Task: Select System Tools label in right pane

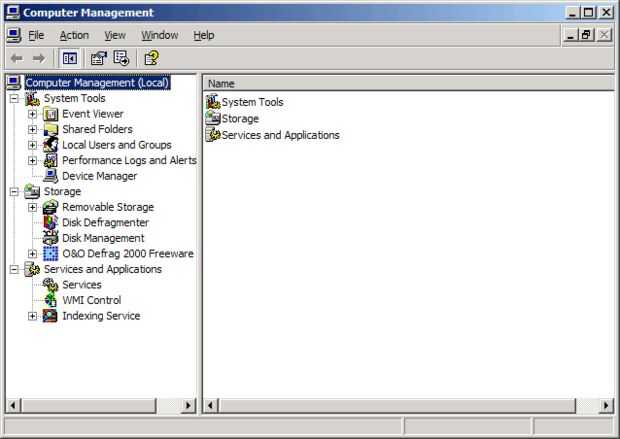Action: coord(252,102)
